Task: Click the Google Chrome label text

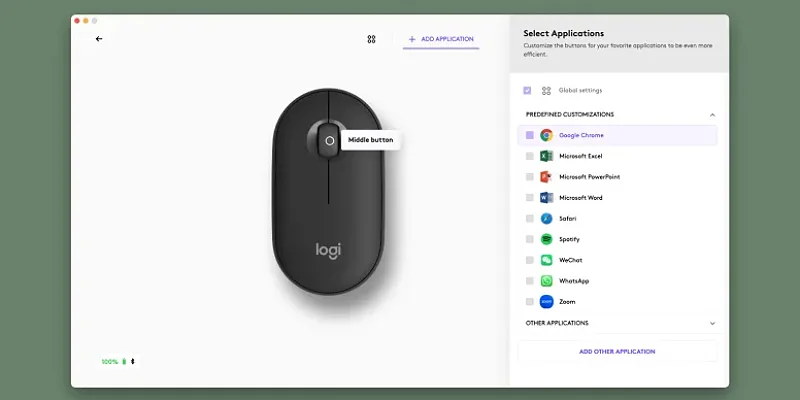Action: pyautogui.click(x=581, y=135)
